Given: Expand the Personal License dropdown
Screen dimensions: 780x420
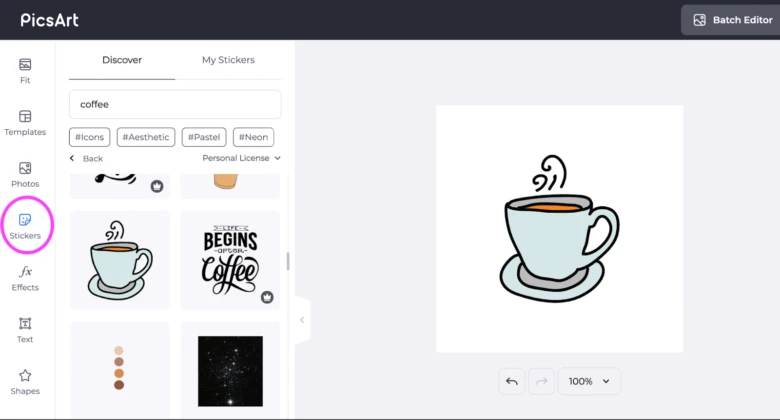Looking at the screenshot, I should pyautogui.click(x=241, y=158).
